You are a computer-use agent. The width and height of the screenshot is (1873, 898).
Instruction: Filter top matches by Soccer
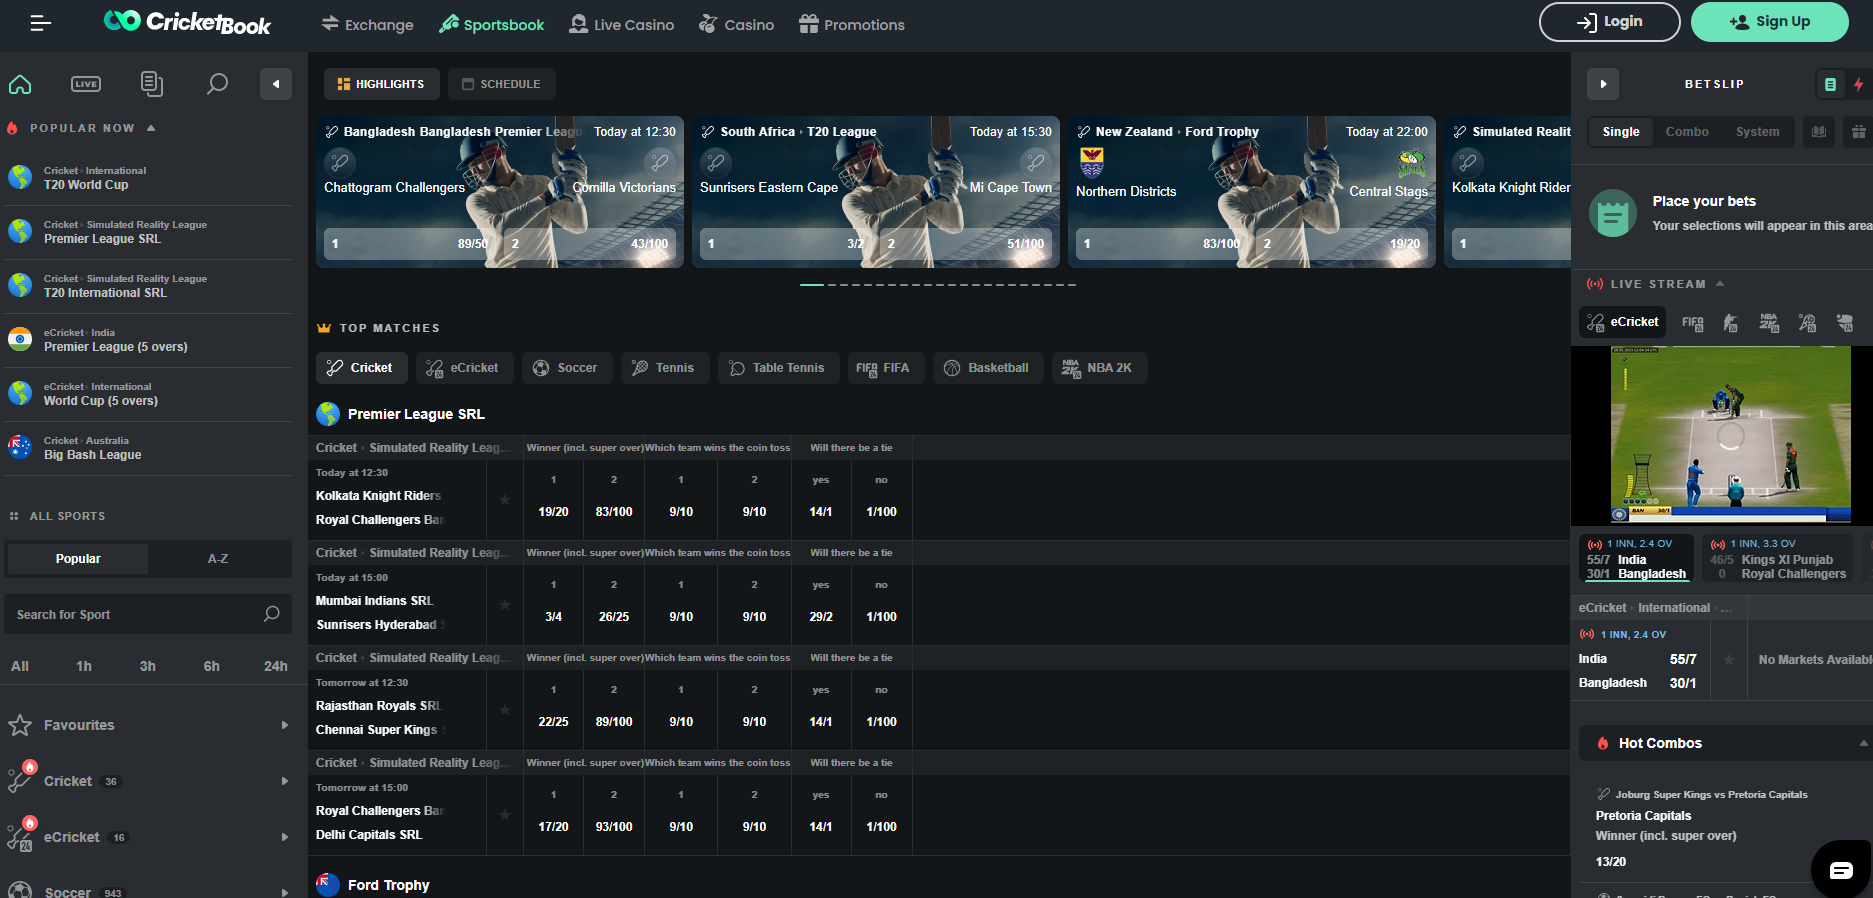[565, 368]
